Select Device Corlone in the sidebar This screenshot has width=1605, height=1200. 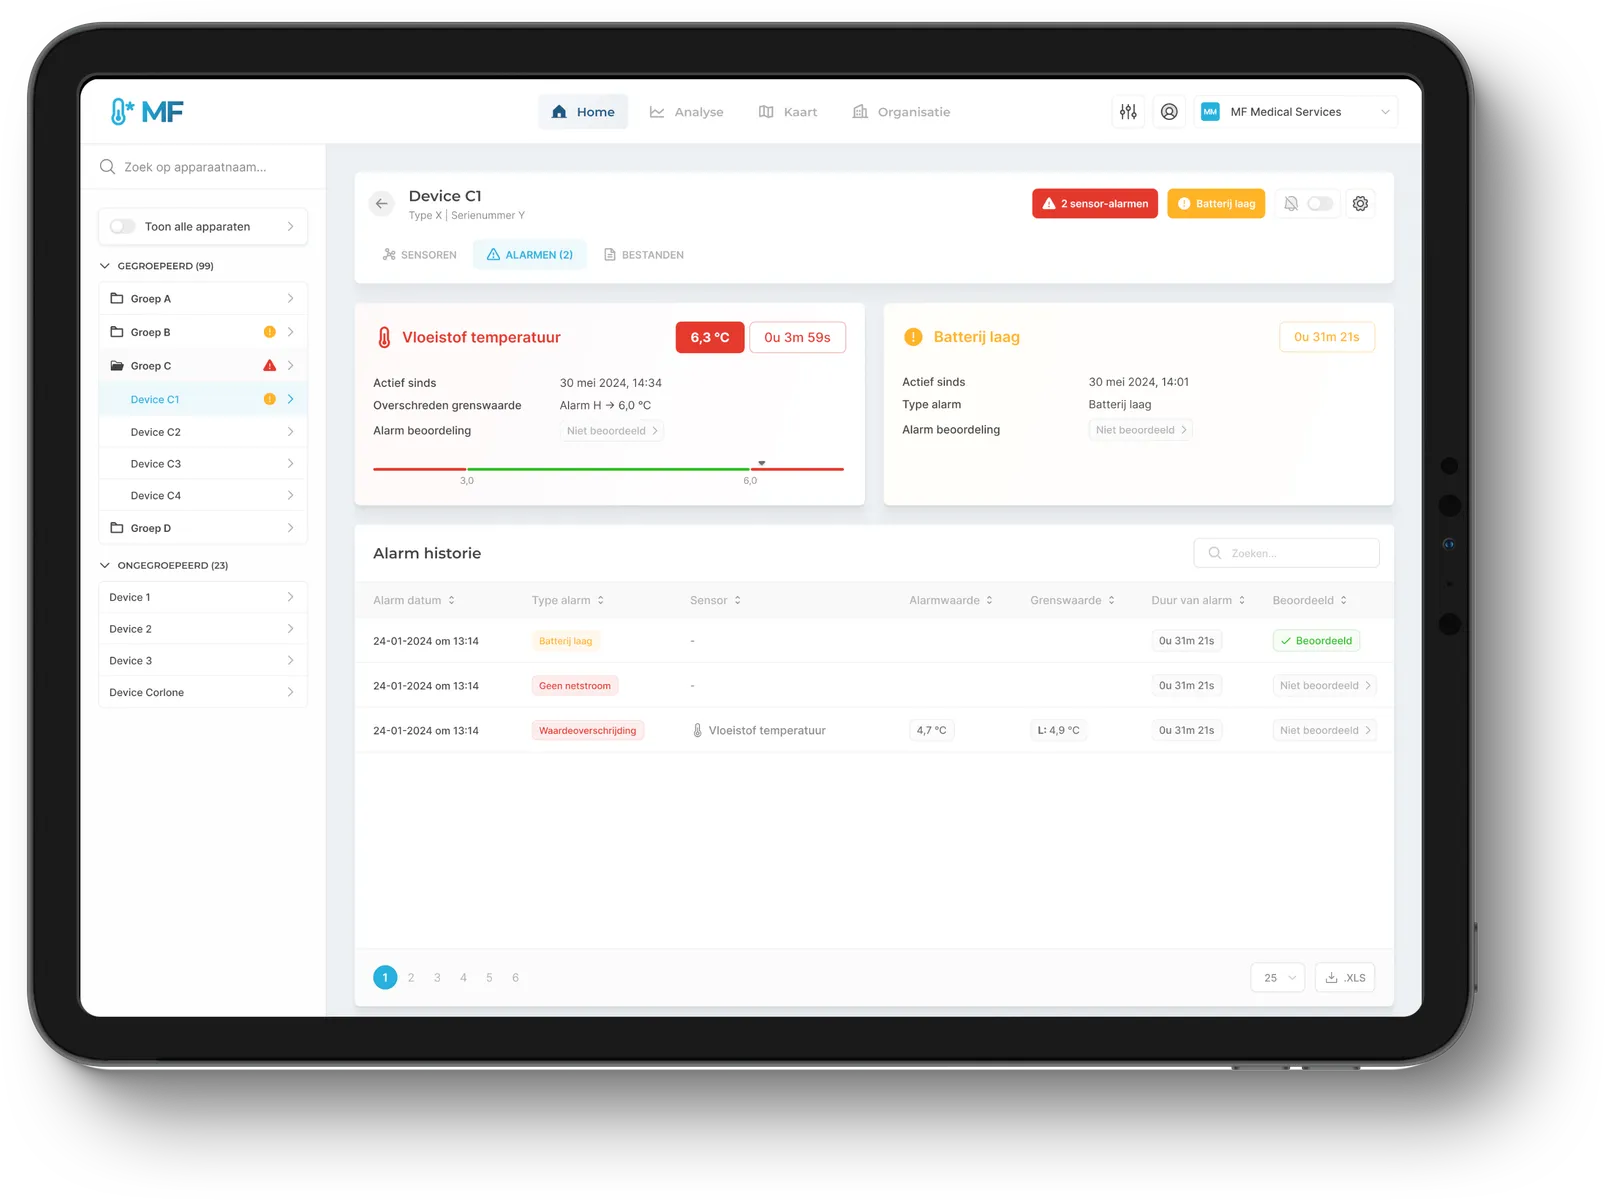click(x=203, y=692)
